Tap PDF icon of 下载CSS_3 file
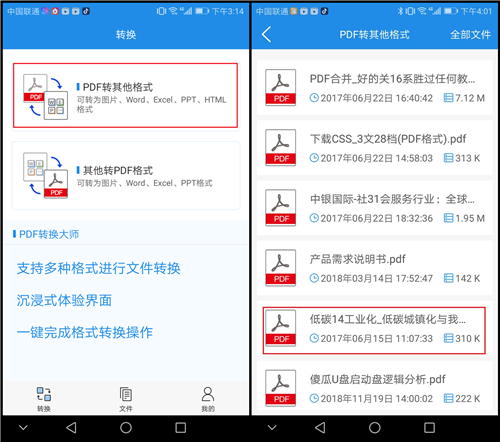This screenshot has width=500, height=442. pos(280,147)
